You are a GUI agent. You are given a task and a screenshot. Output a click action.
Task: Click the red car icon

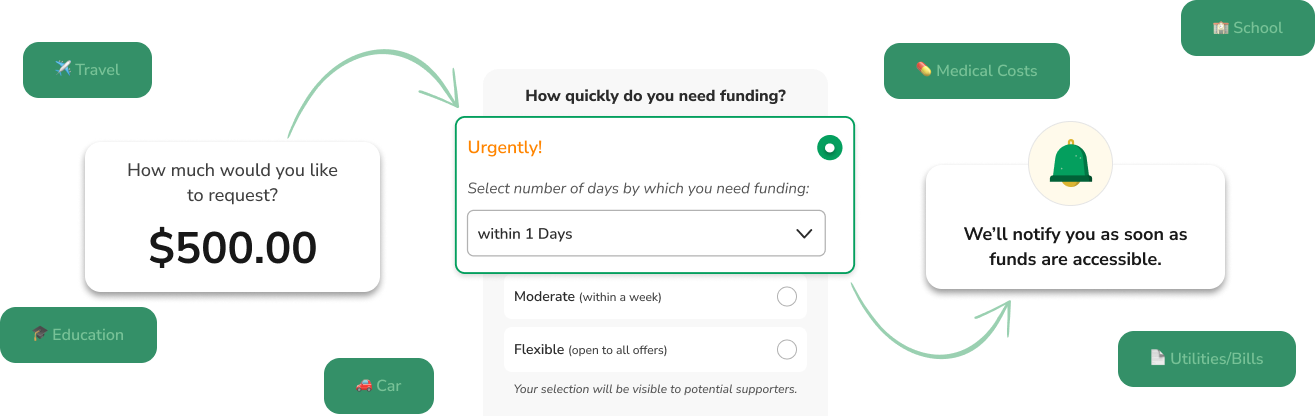(364, 385)
